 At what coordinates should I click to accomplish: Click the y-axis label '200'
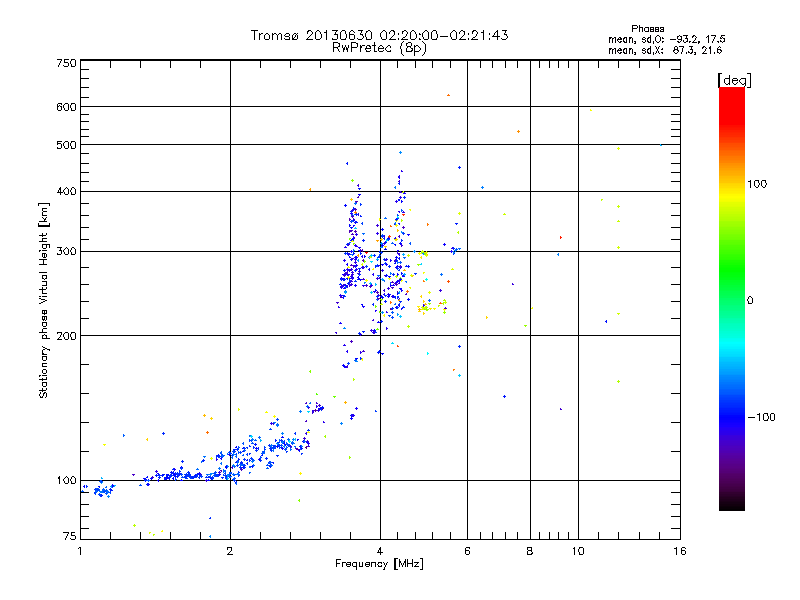(x=66, y=336)
